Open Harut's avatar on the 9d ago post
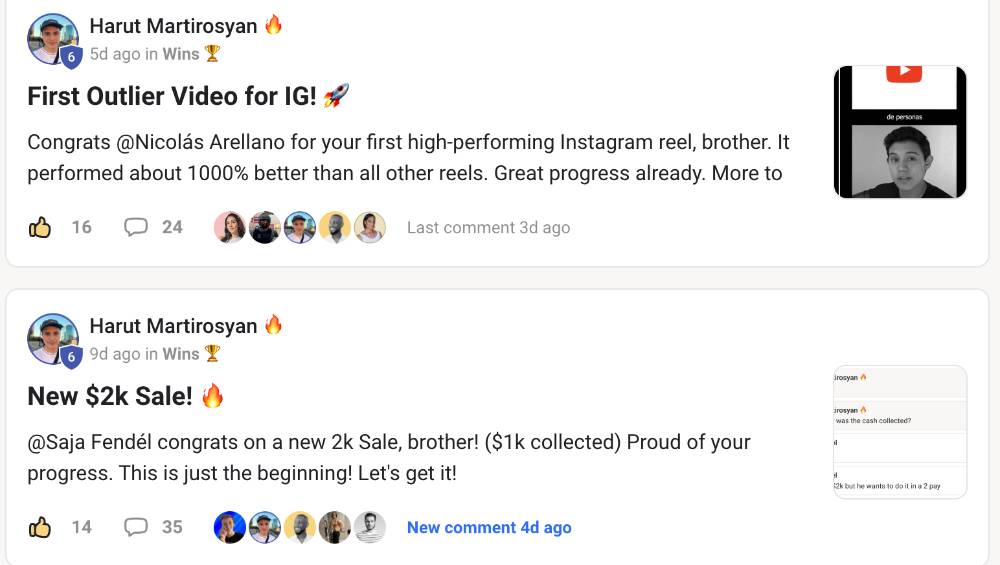Viewport: 1000px width, 565px height. click(x=53, y=339)
